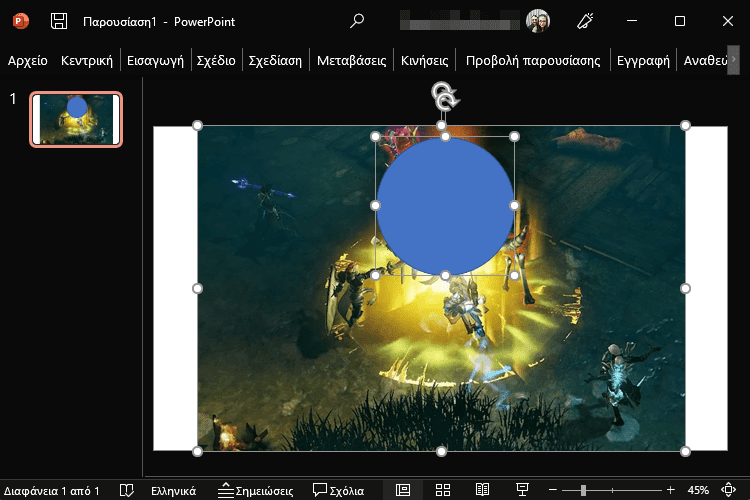Switch to Slide Sorter view icon
Screen dimensions: 750x500
pyautogui.click(x=443, y=490)
